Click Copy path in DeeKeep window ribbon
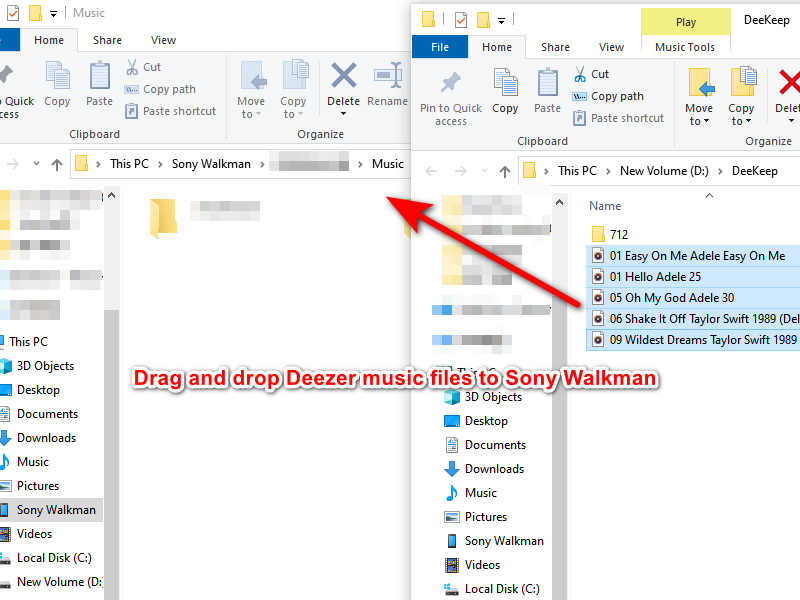Image resolution: width=800 pixels, height=600 pixels. [x=608, y=96]
